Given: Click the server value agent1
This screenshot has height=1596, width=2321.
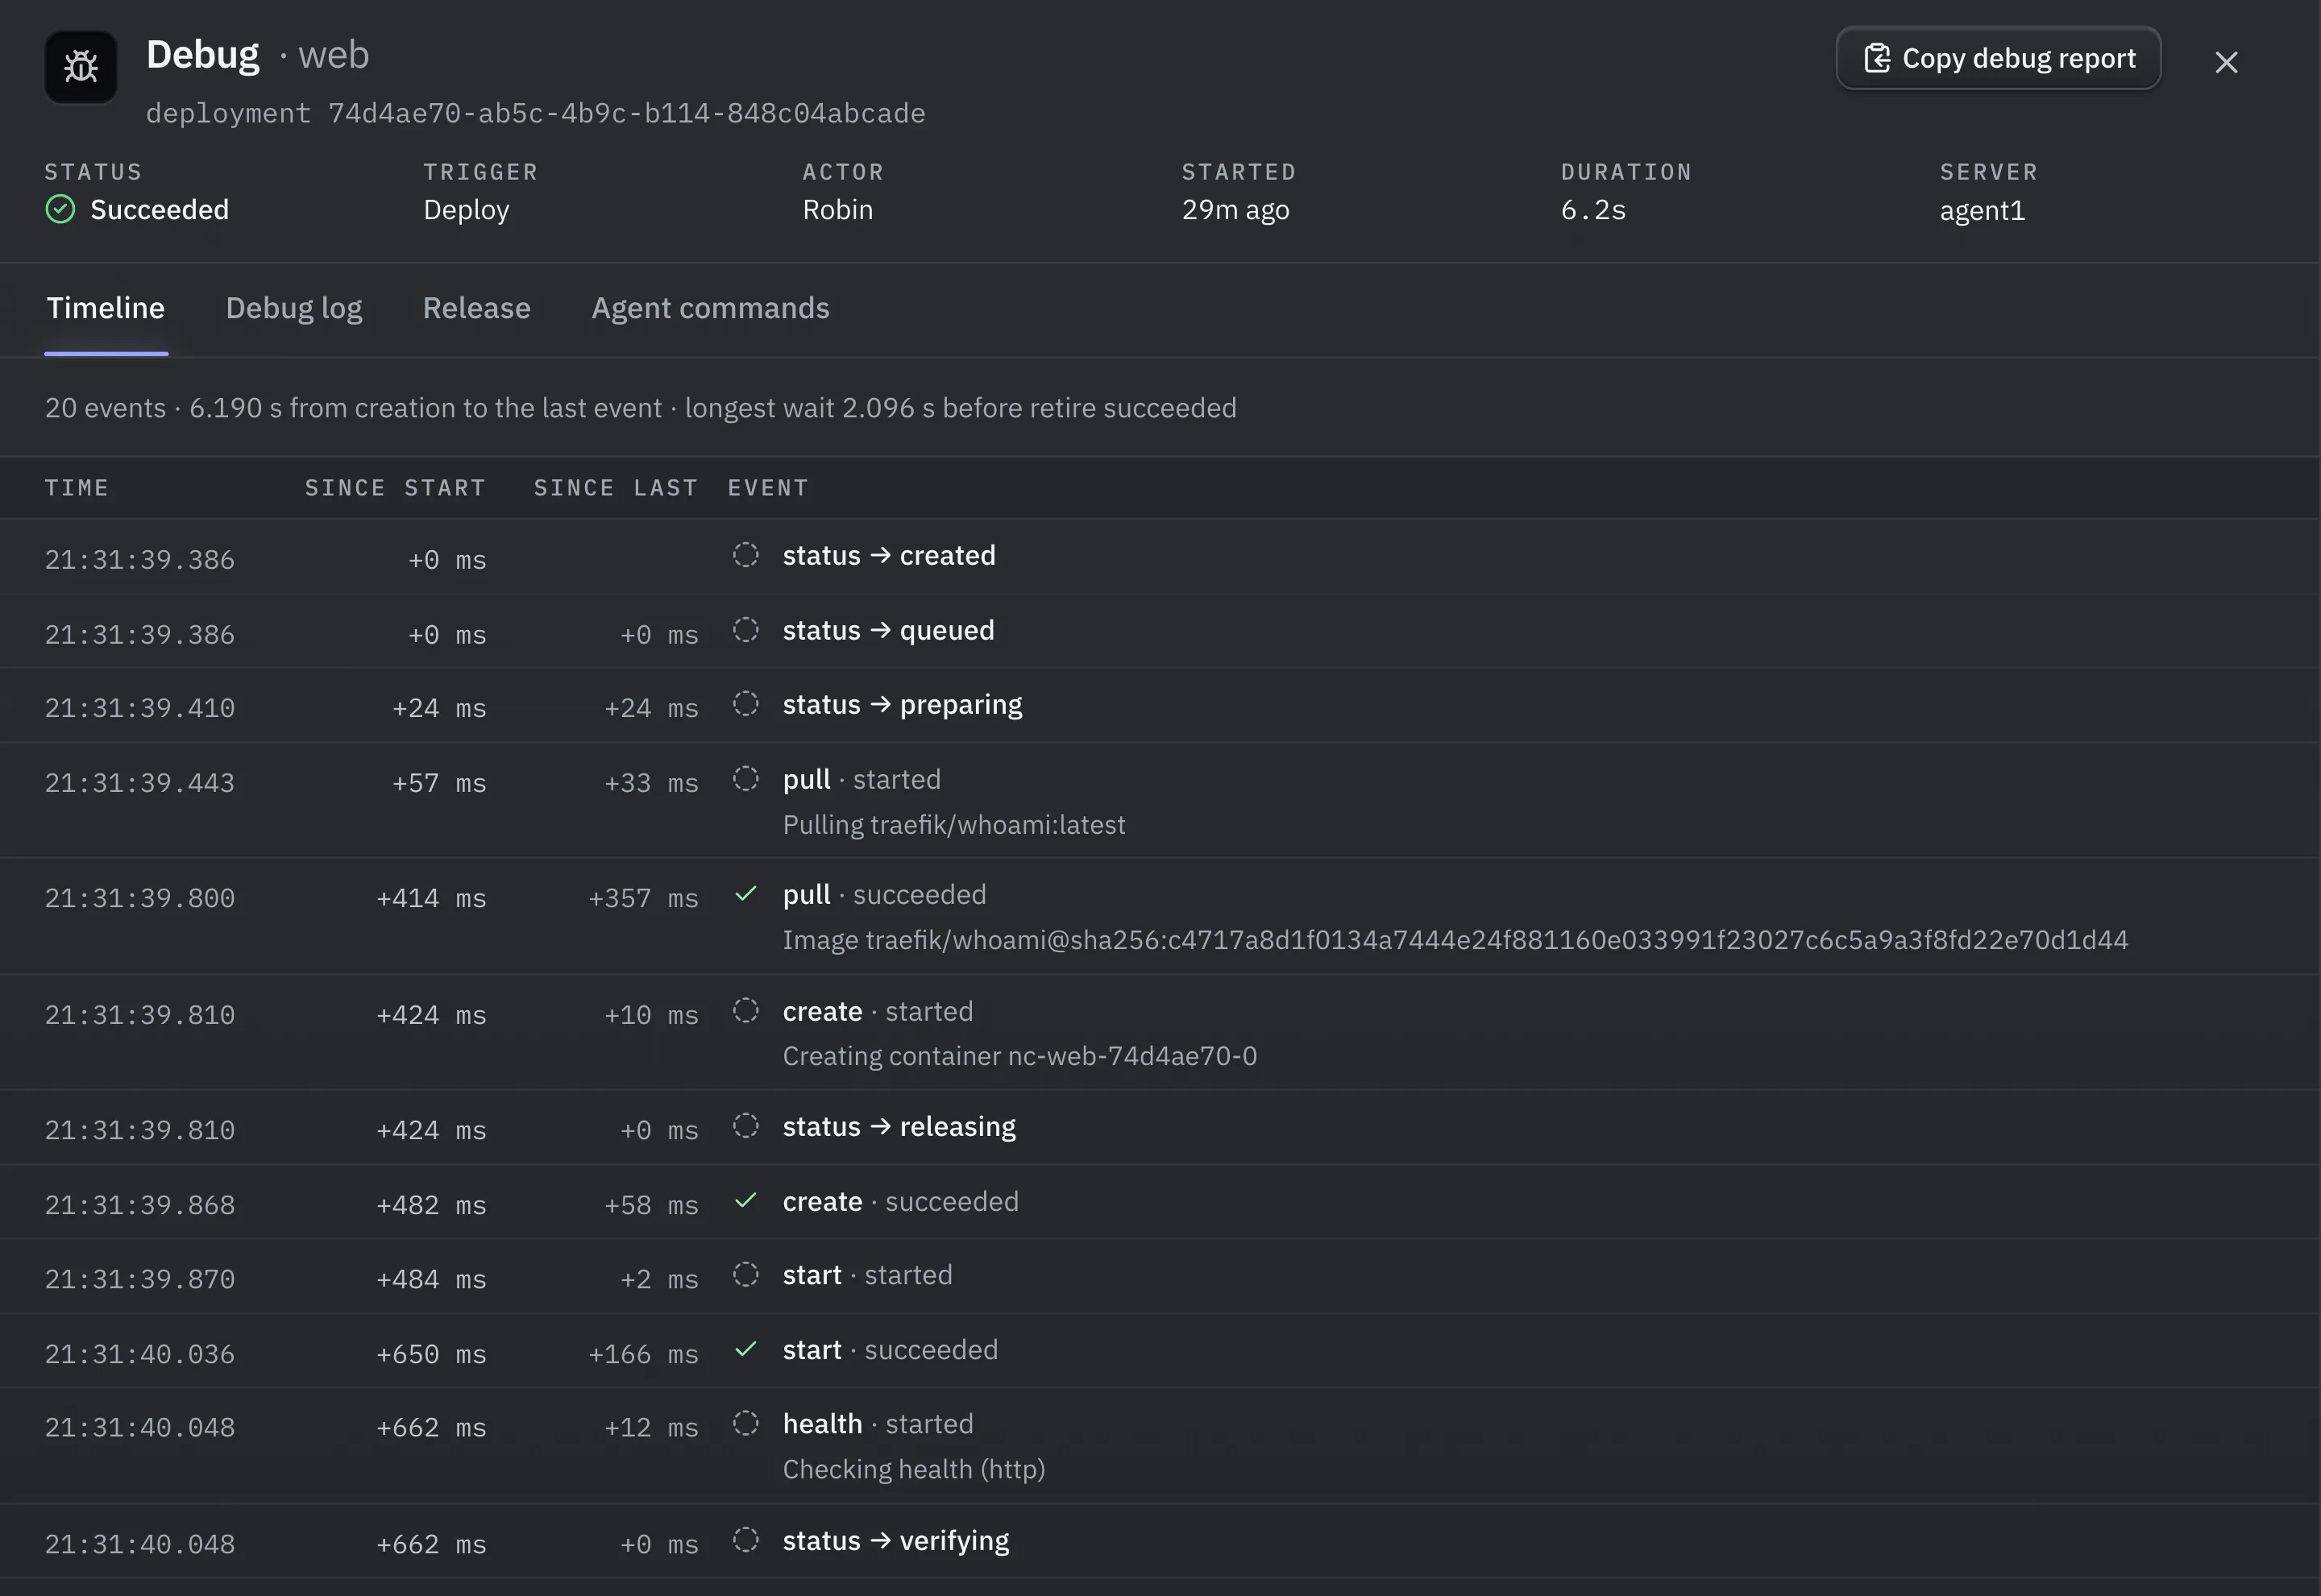Looking at the screenshot, I should (1983, 211).
